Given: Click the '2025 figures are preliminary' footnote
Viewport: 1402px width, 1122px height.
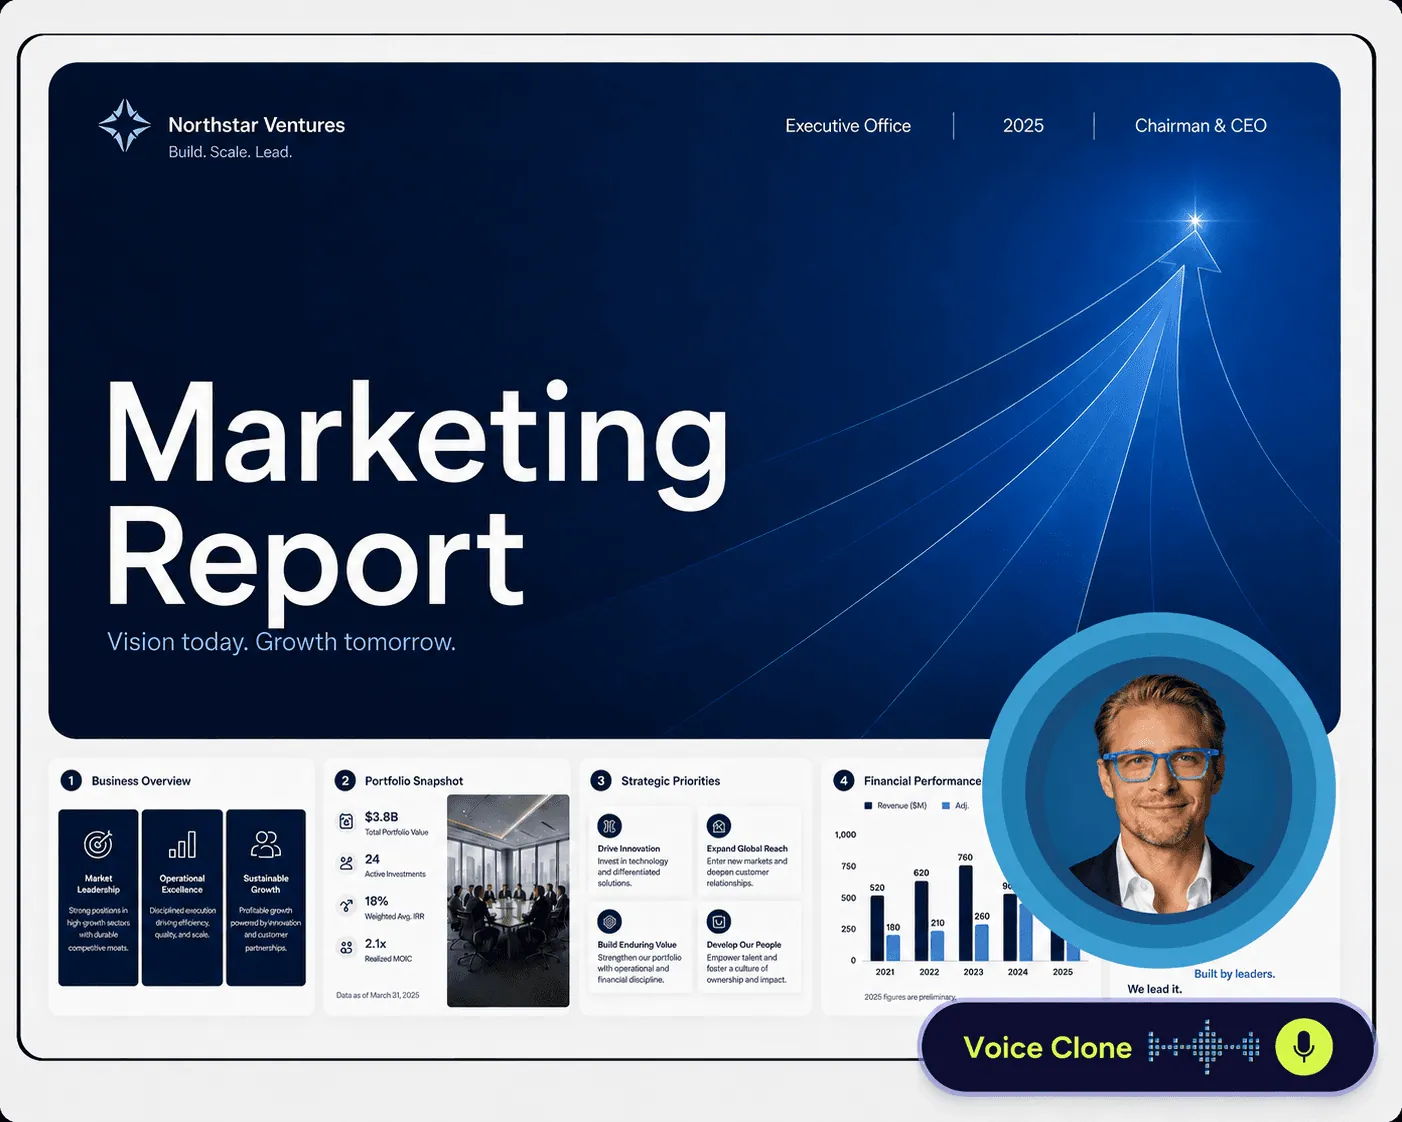Looking at the screenshot, I should click(911, 997).
